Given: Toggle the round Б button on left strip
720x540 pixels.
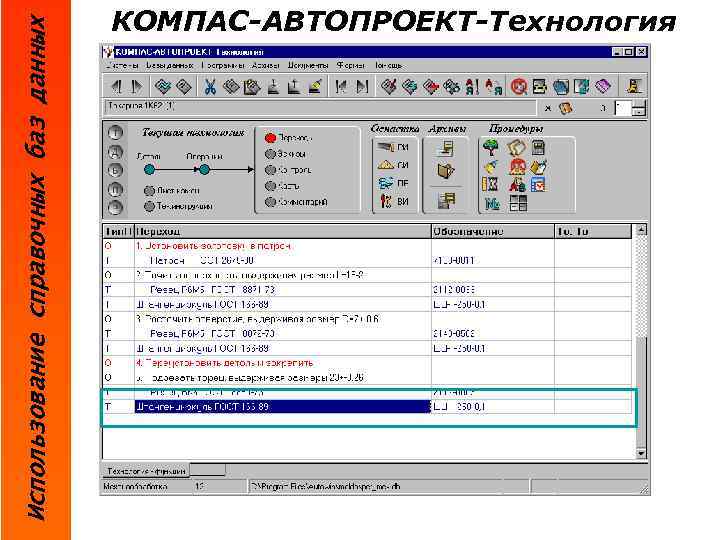Looking at the screenshot, I should 115,170.
